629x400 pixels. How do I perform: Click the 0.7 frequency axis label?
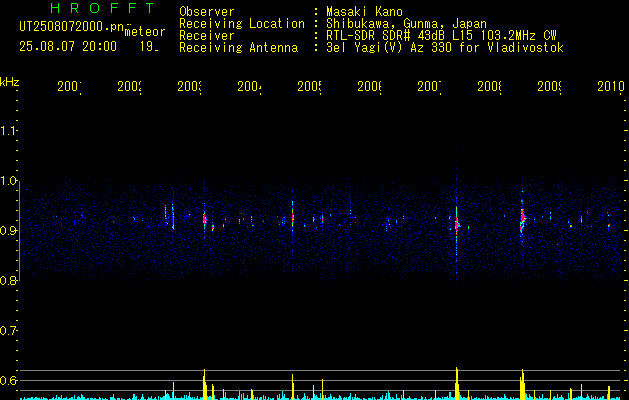pos(8,330)
